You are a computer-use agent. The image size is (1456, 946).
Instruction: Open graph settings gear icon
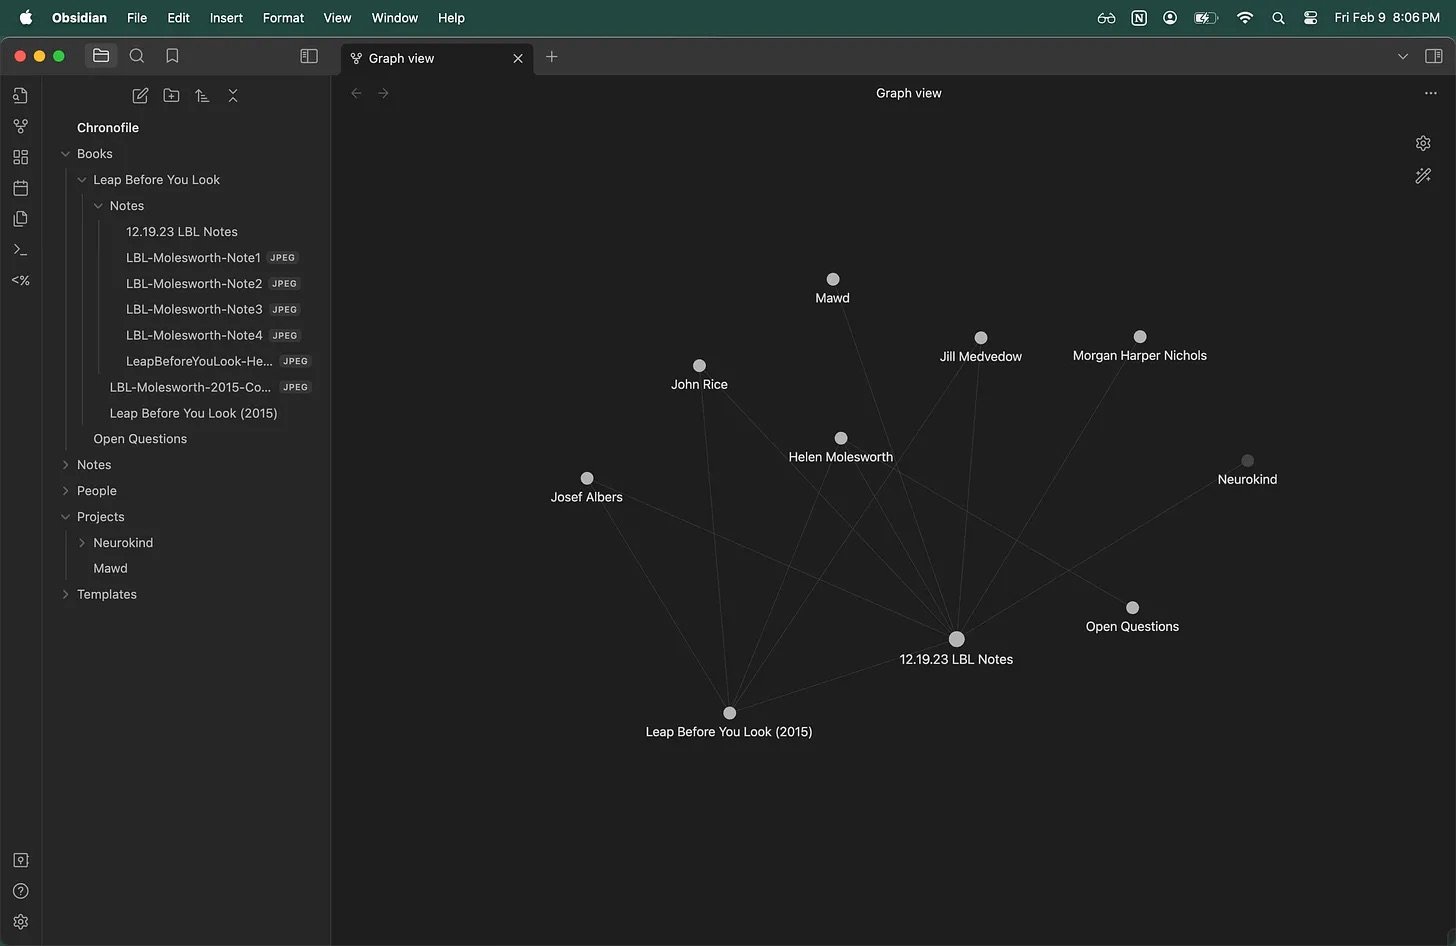click(1423, 143)
